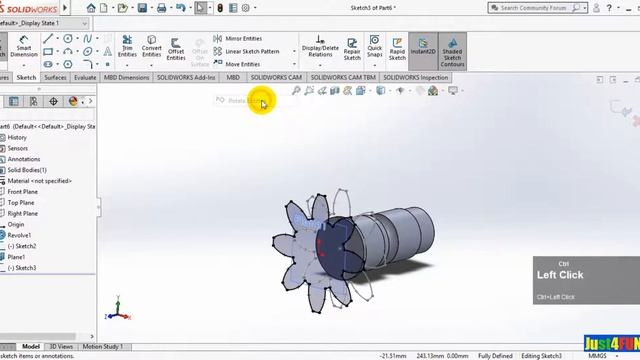
Task: Click the Home icon in the top toolbar
Action: pos(91,8)
